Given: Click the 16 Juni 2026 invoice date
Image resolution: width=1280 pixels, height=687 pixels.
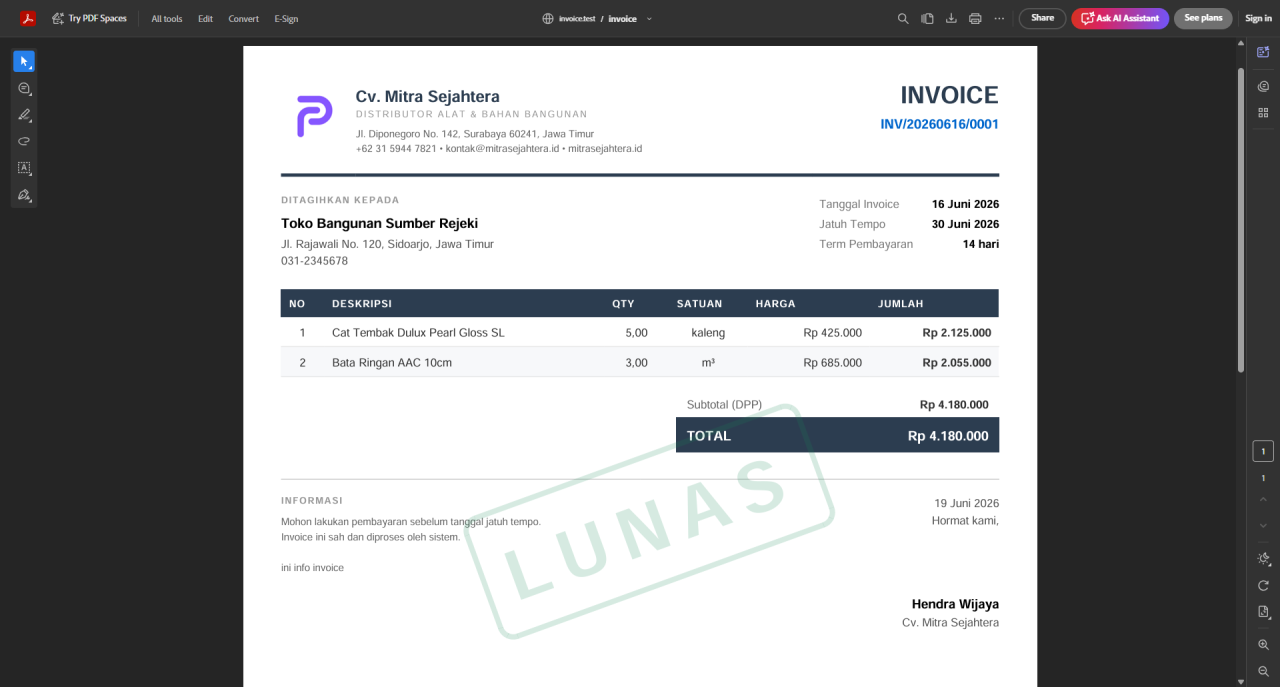Looking at the screenshot, I should point(965,204).
